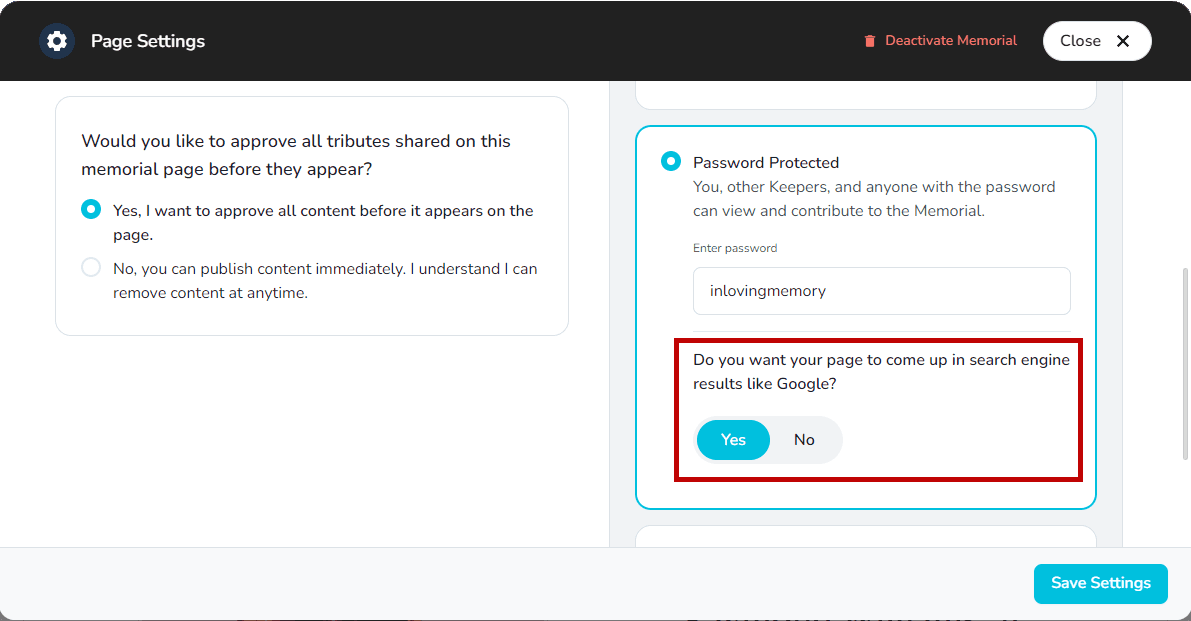Click the Close button
Image resolution: width=1191 pixels, height=621 pixels.
click(x=1097, y=41)
